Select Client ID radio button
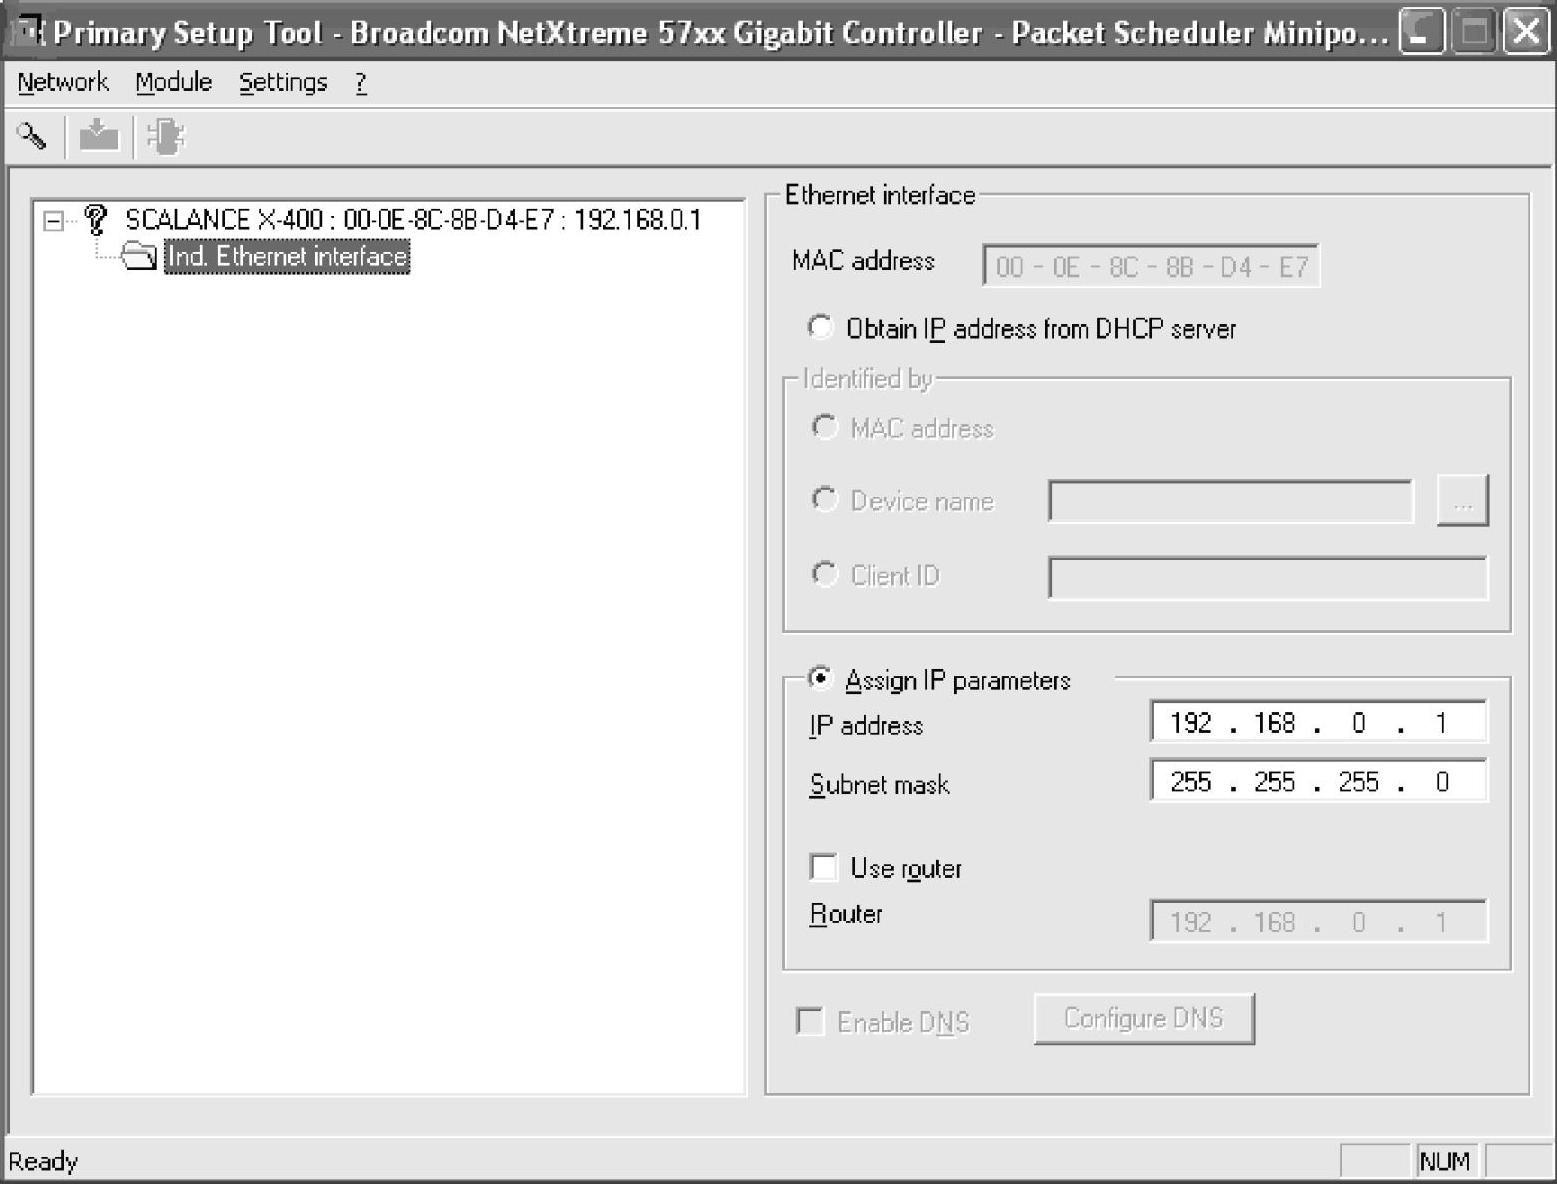 pyautogui.click(x=824, y=574)
